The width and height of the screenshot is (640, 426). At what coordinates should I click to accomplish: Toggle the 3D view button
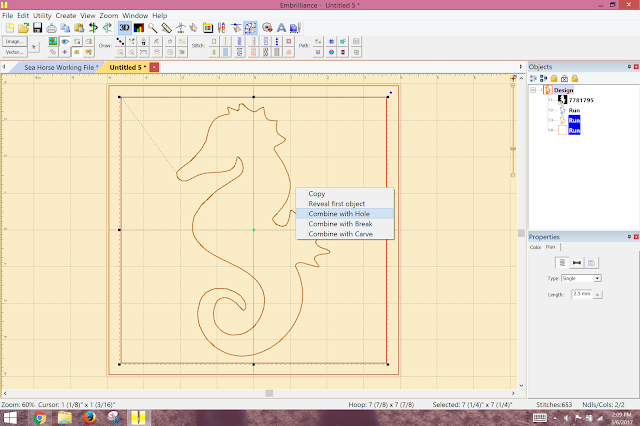[x=124, y=27]
